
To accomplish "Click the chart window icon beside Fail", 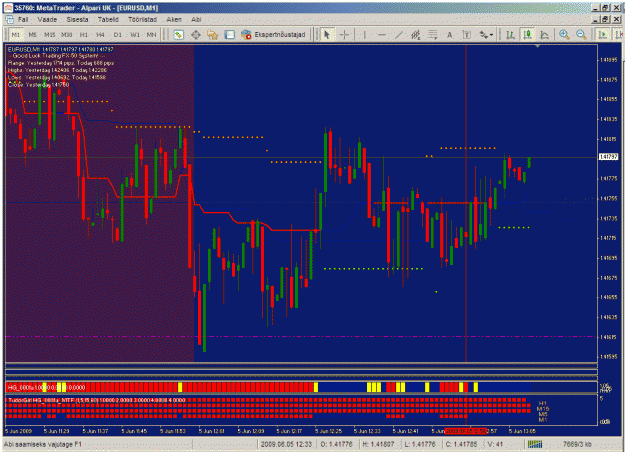I will [x=10, y=19].
